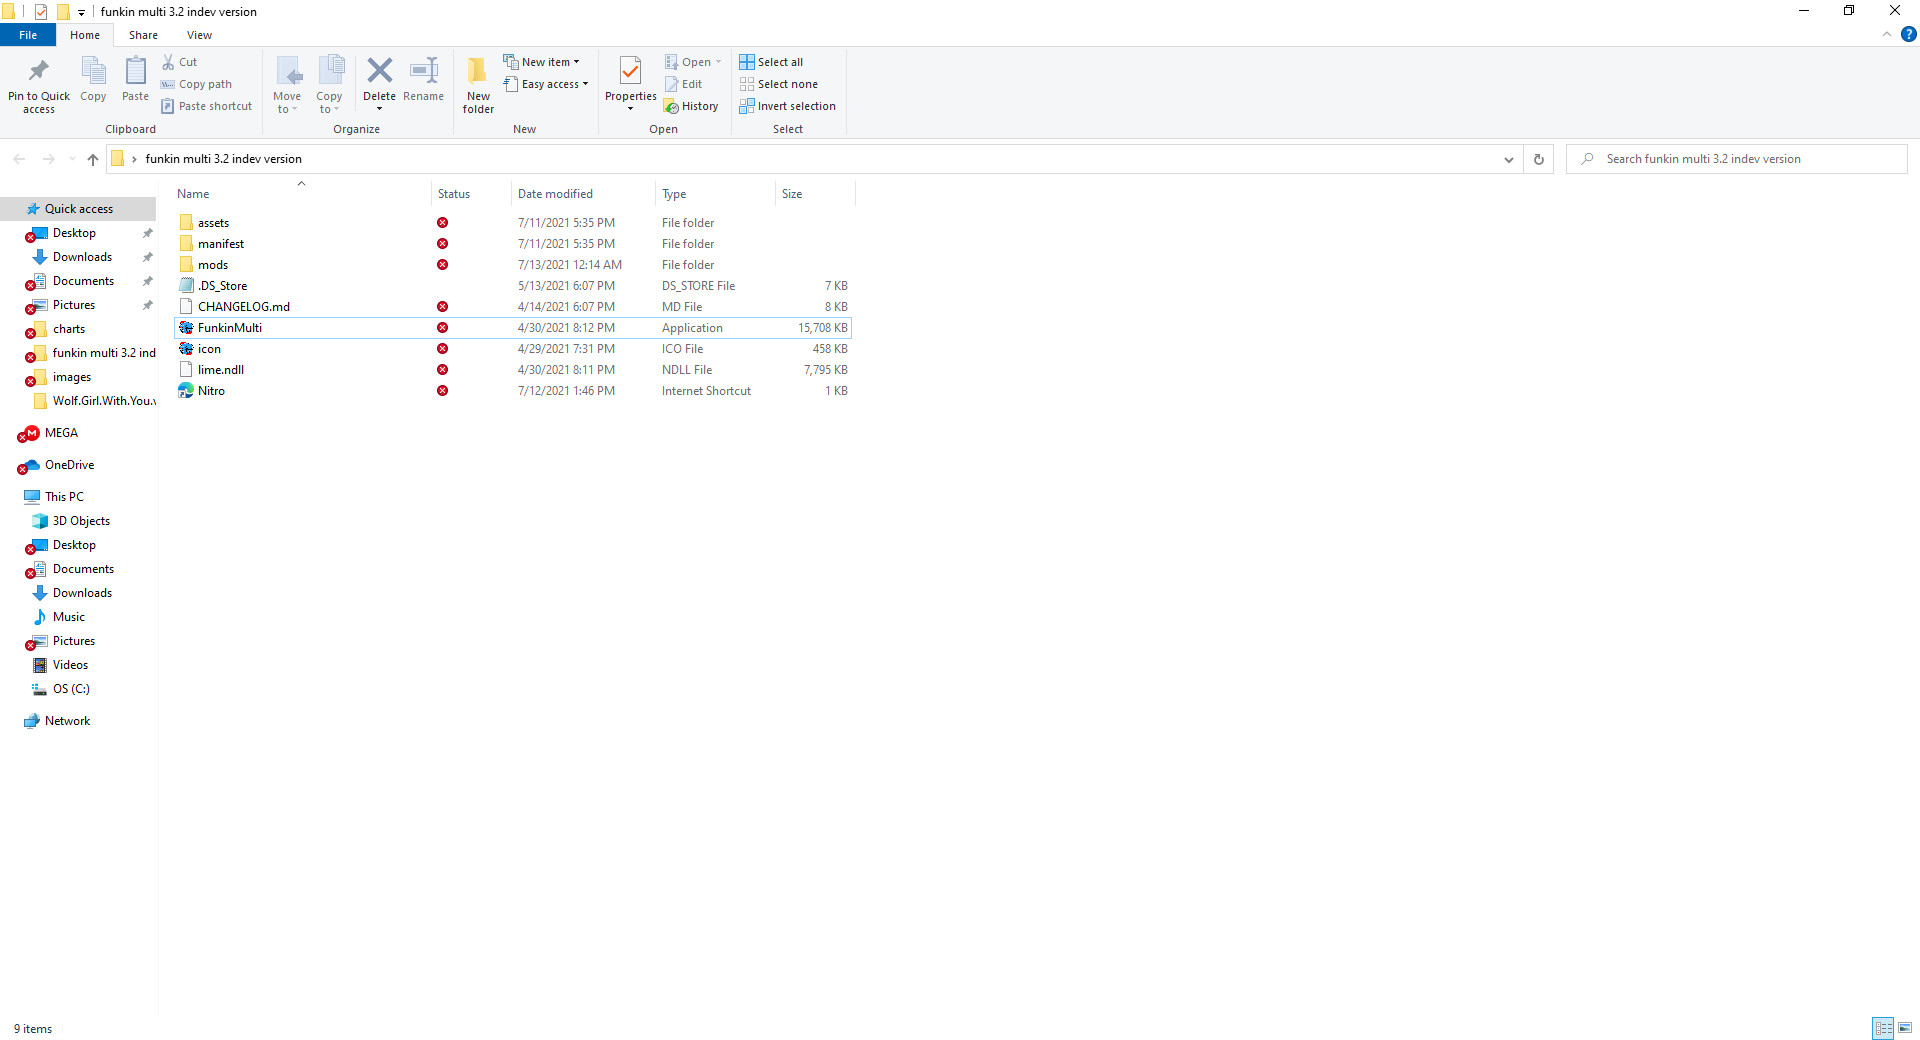
Task: Click the Pin to Quick access icon
Action: coord(38,84)
